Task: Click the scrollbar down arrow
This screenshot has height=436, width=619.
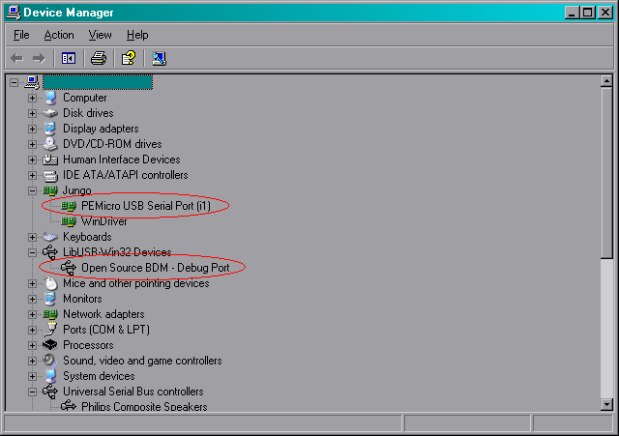Action: tap(606, 404)
